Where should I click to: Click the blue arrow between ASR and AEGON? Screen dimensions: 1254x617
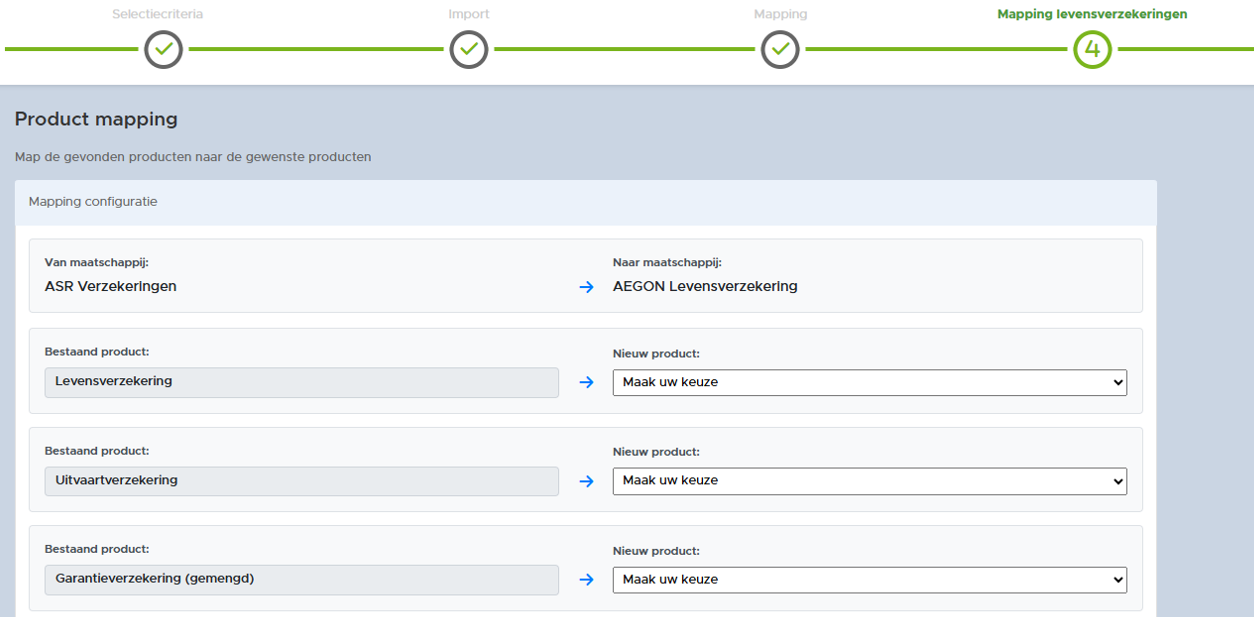pyautogui.click(x=586, y=288)
